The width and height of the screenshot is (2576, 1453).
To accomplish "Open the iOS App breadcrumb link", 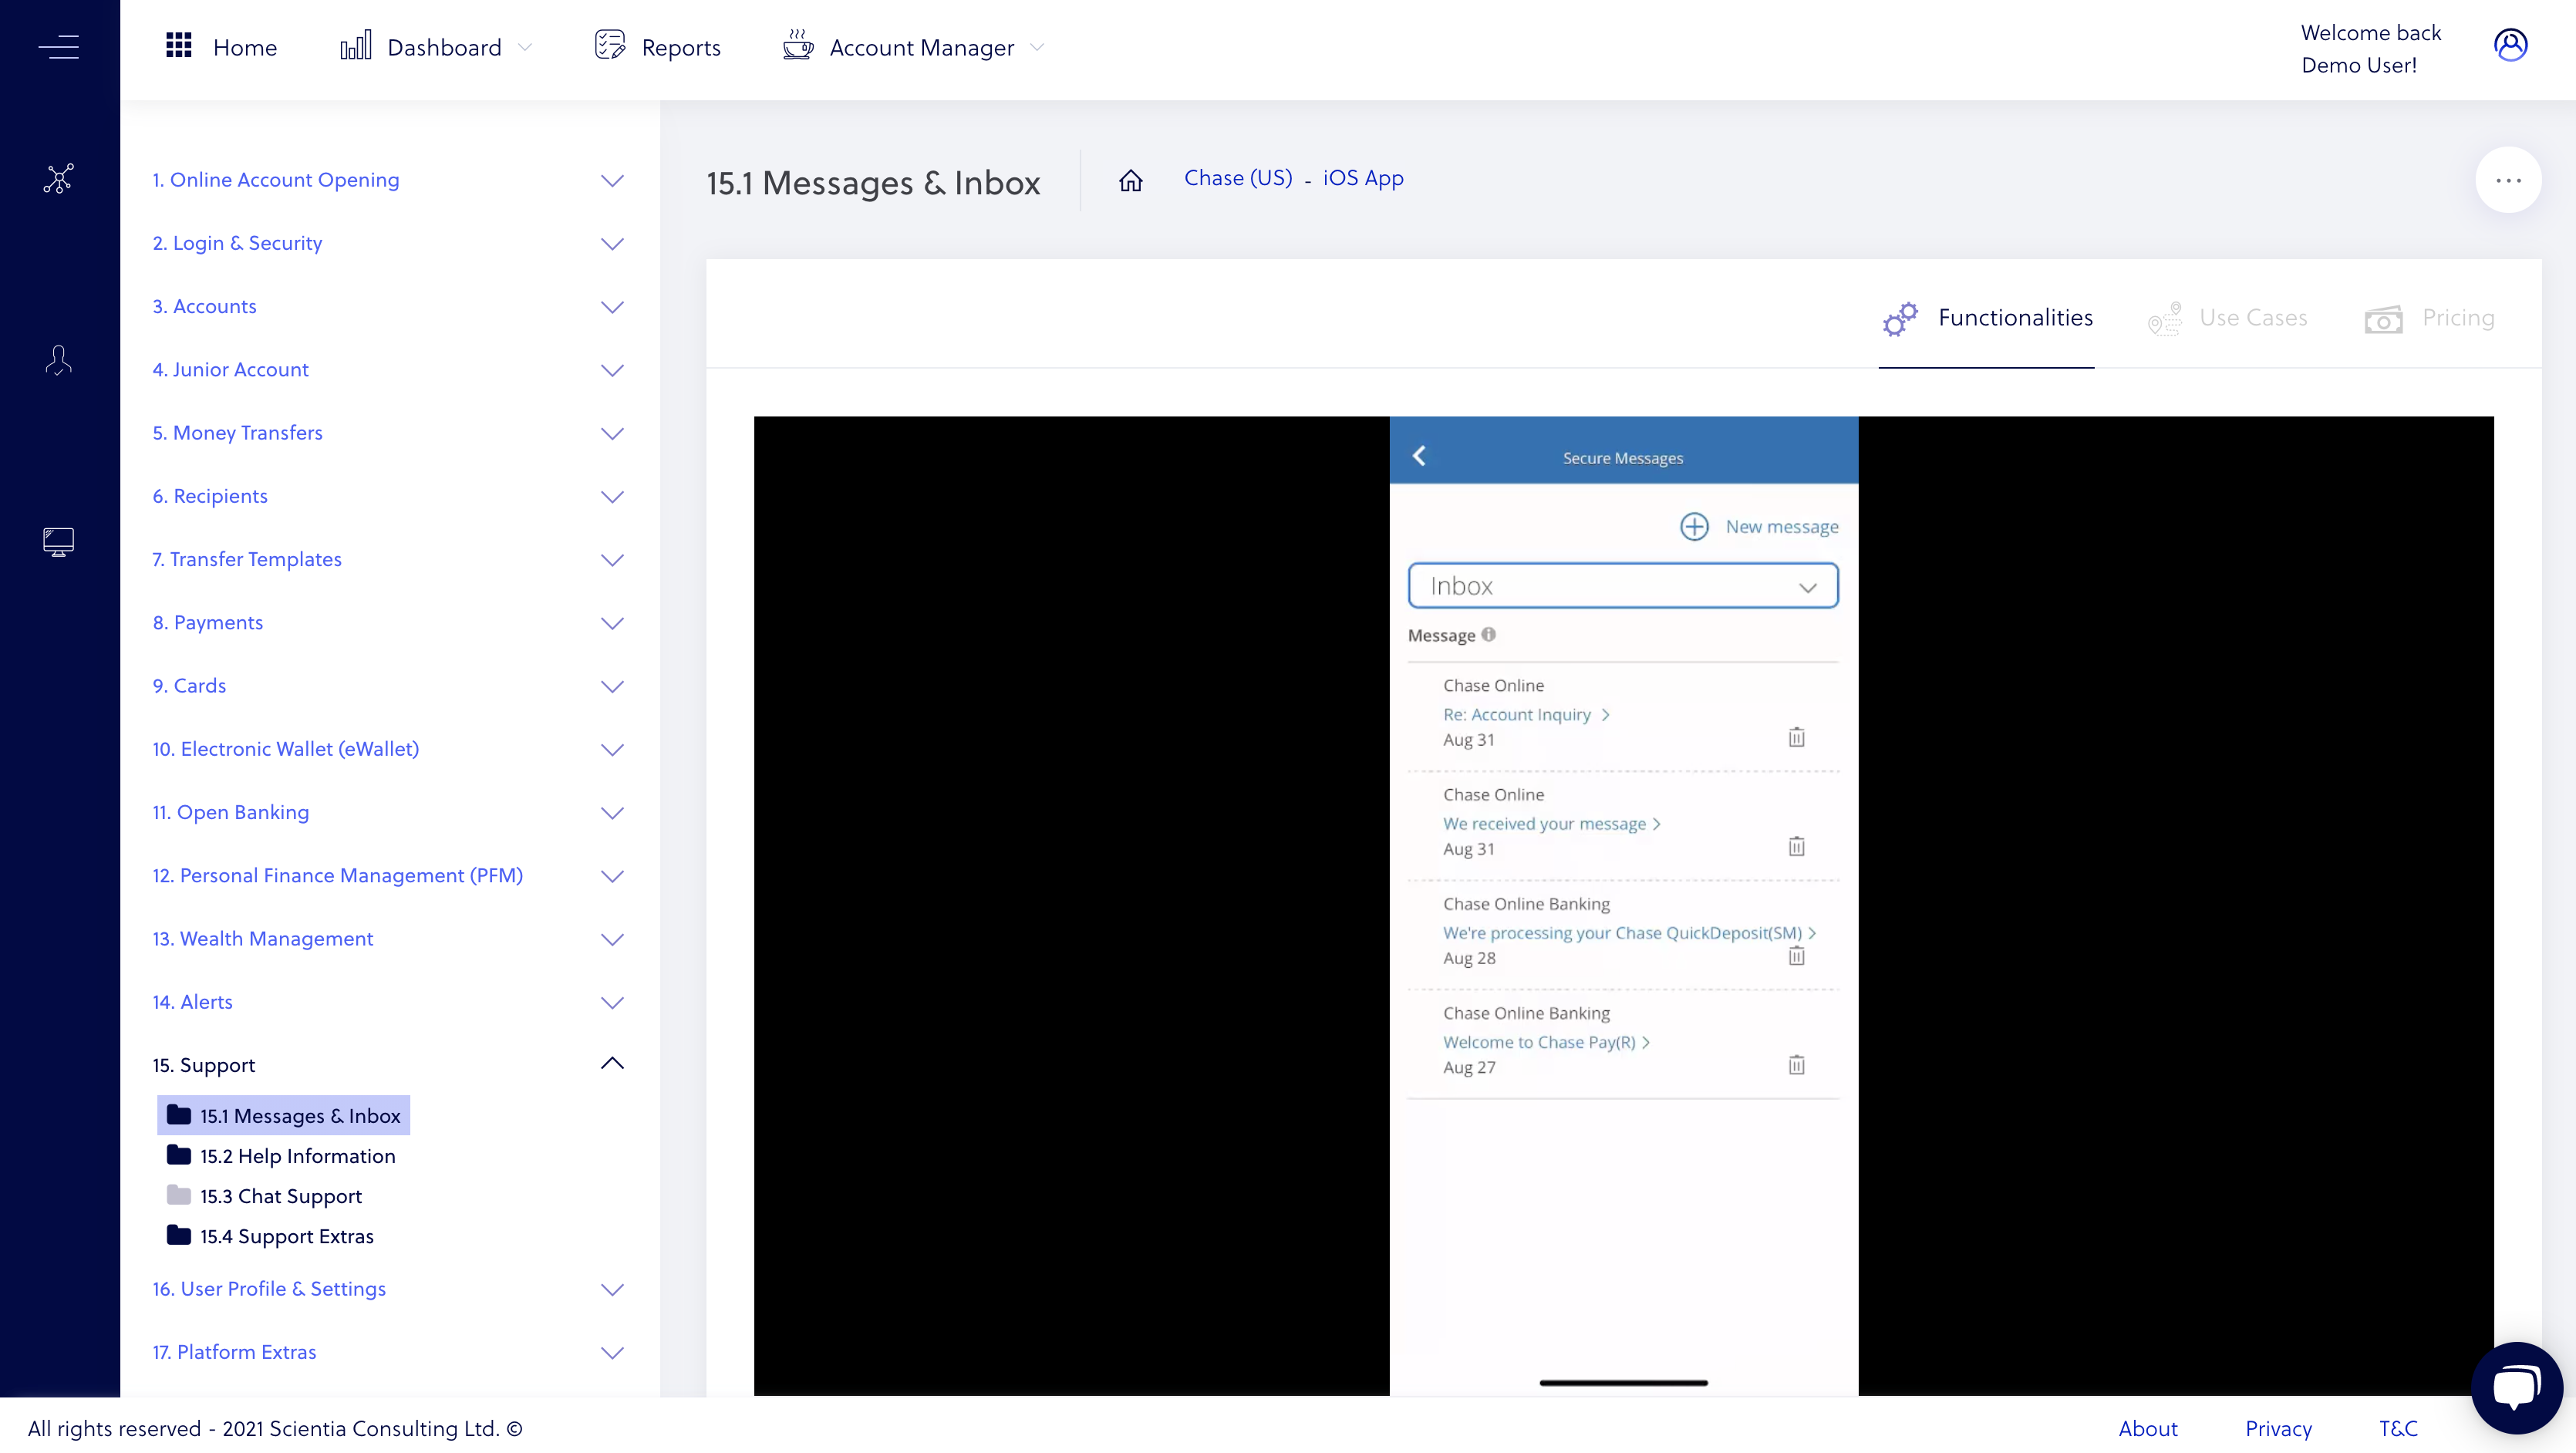I will coord(1363,178).
